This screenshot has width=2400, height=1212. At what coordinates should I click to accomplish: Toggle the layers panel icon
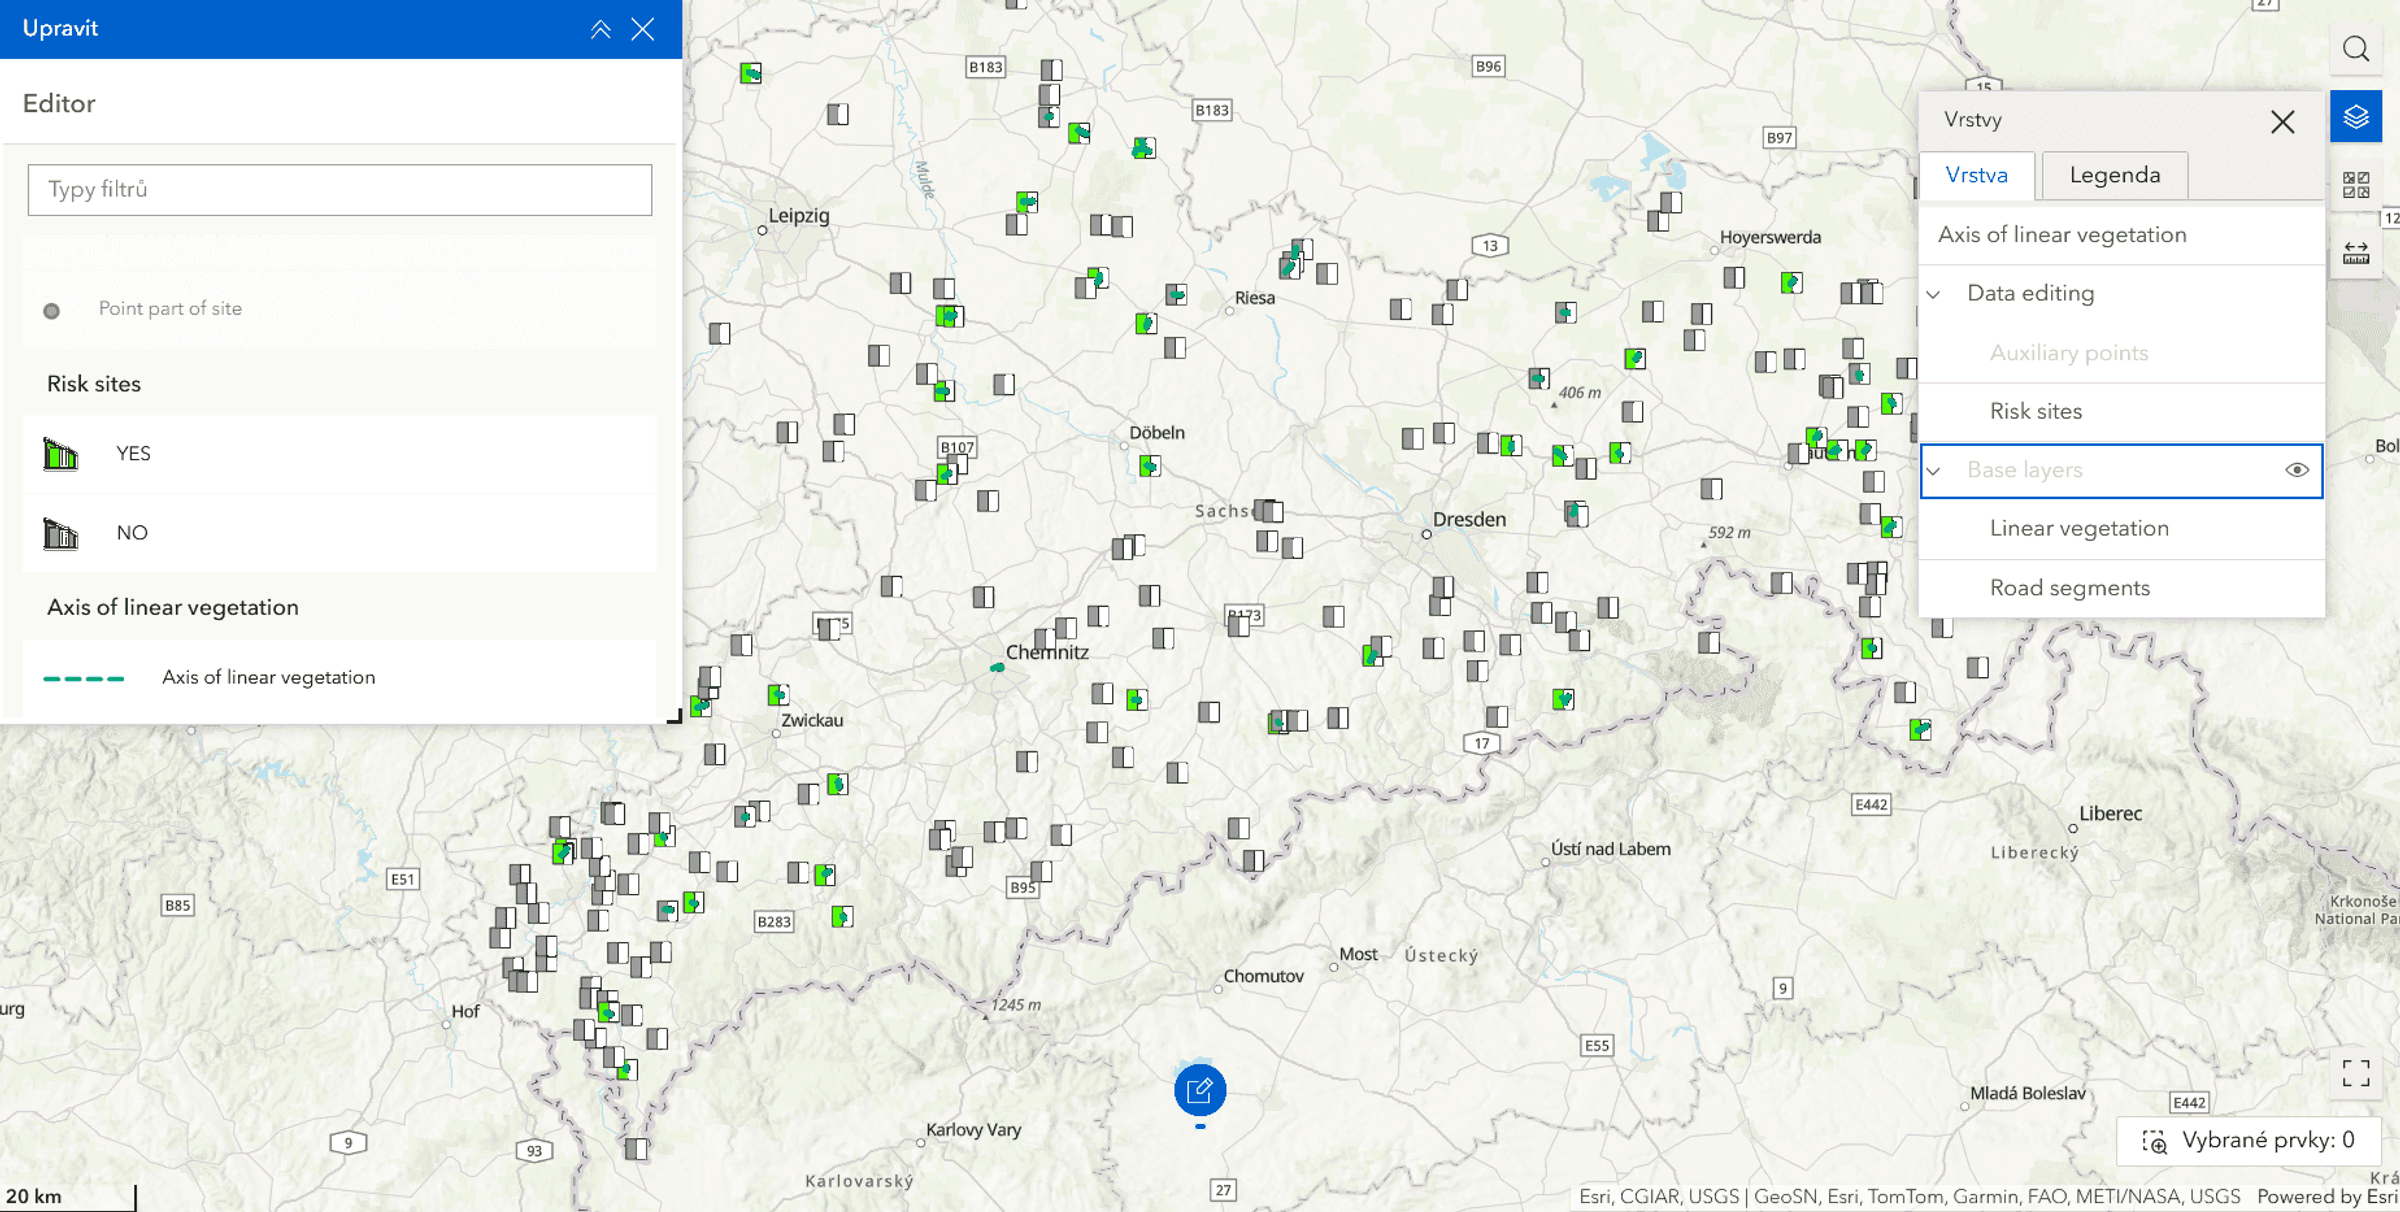pyautogui.click(x=2356, y=117)
